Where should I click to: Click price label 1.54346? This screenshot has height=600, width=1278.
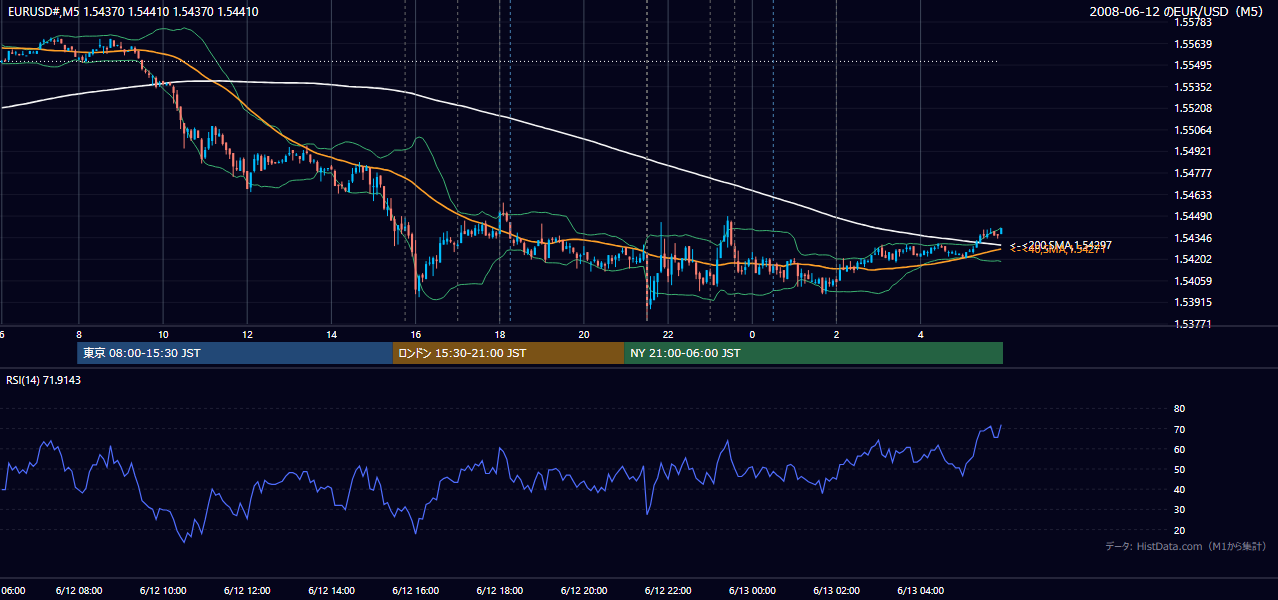(x=1193, y=238)
